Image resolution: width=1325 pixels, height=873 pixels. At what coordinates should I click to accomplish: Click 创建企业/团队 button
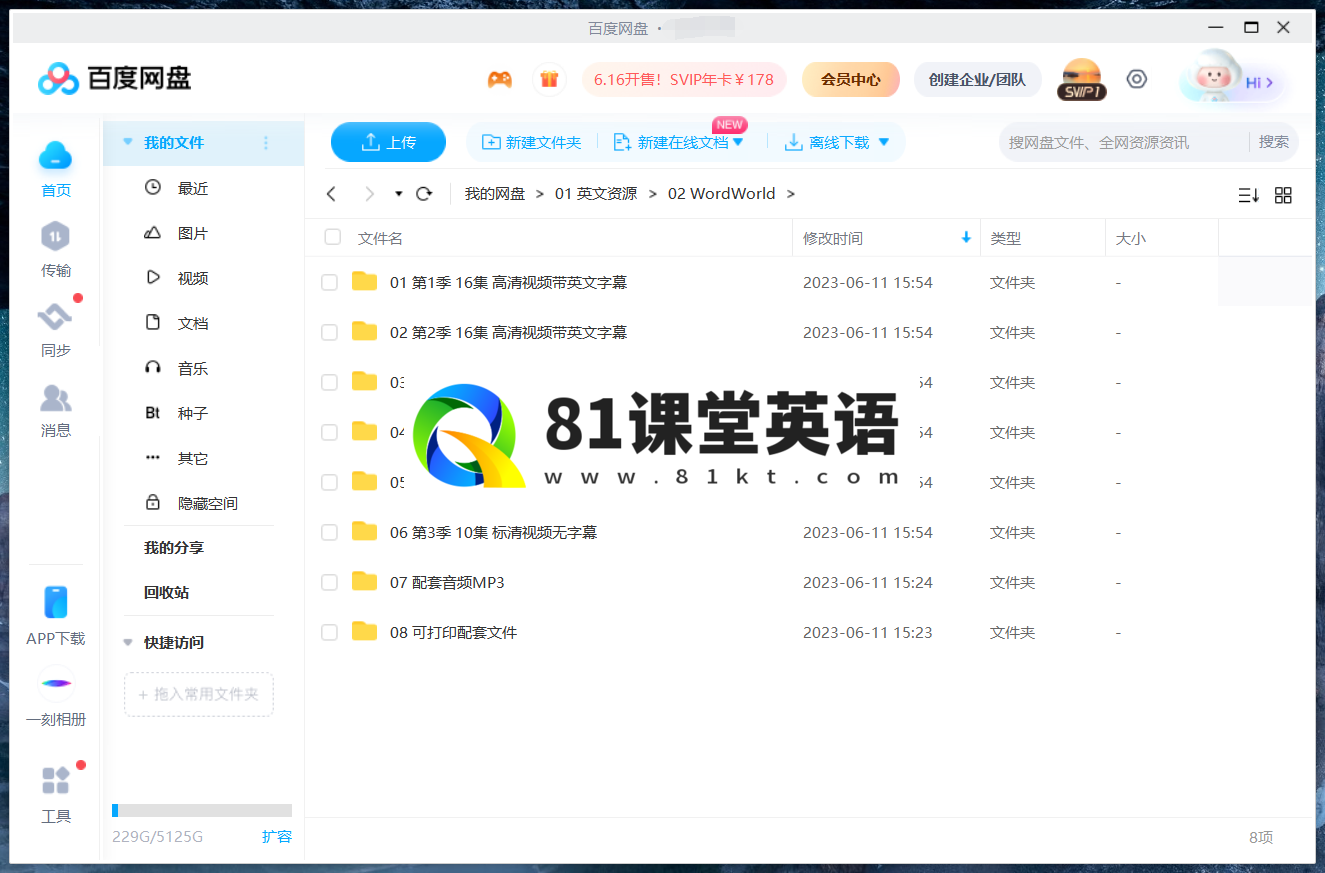click(977, 80)
